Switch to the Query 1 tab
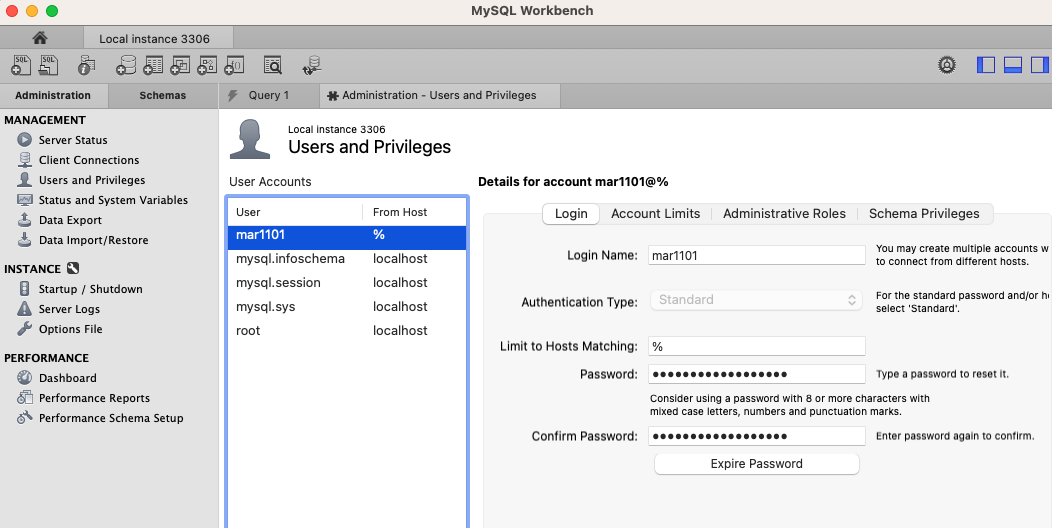1052x528 pixels. [x=269, y=95]
